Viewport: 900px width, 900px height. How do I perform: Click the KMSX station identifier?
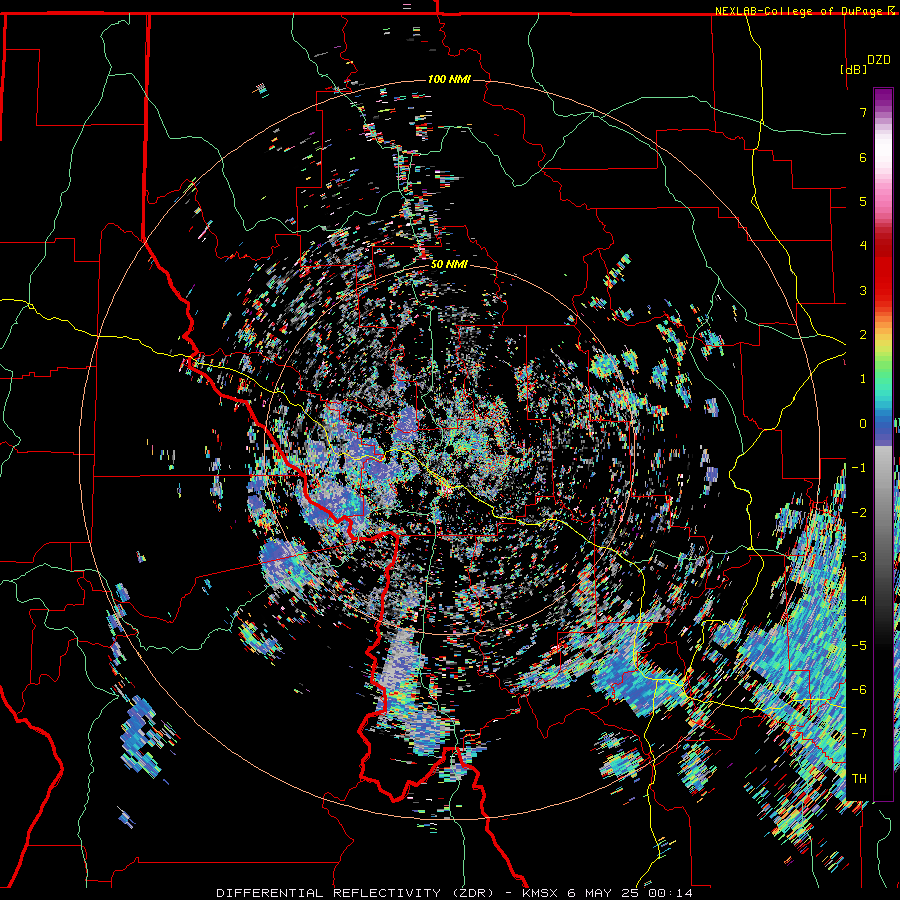point(540,893)
